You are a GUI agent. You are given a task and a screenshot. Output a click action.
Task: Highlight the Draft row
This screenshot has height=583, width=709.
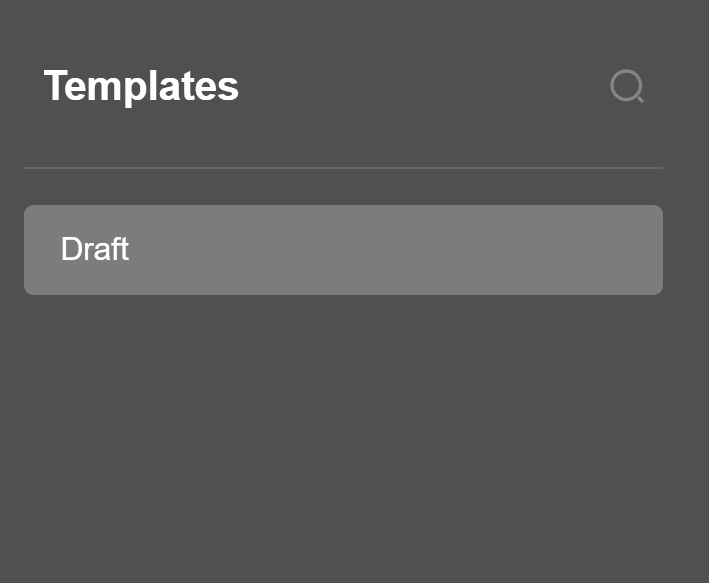(x=343, y=250)
